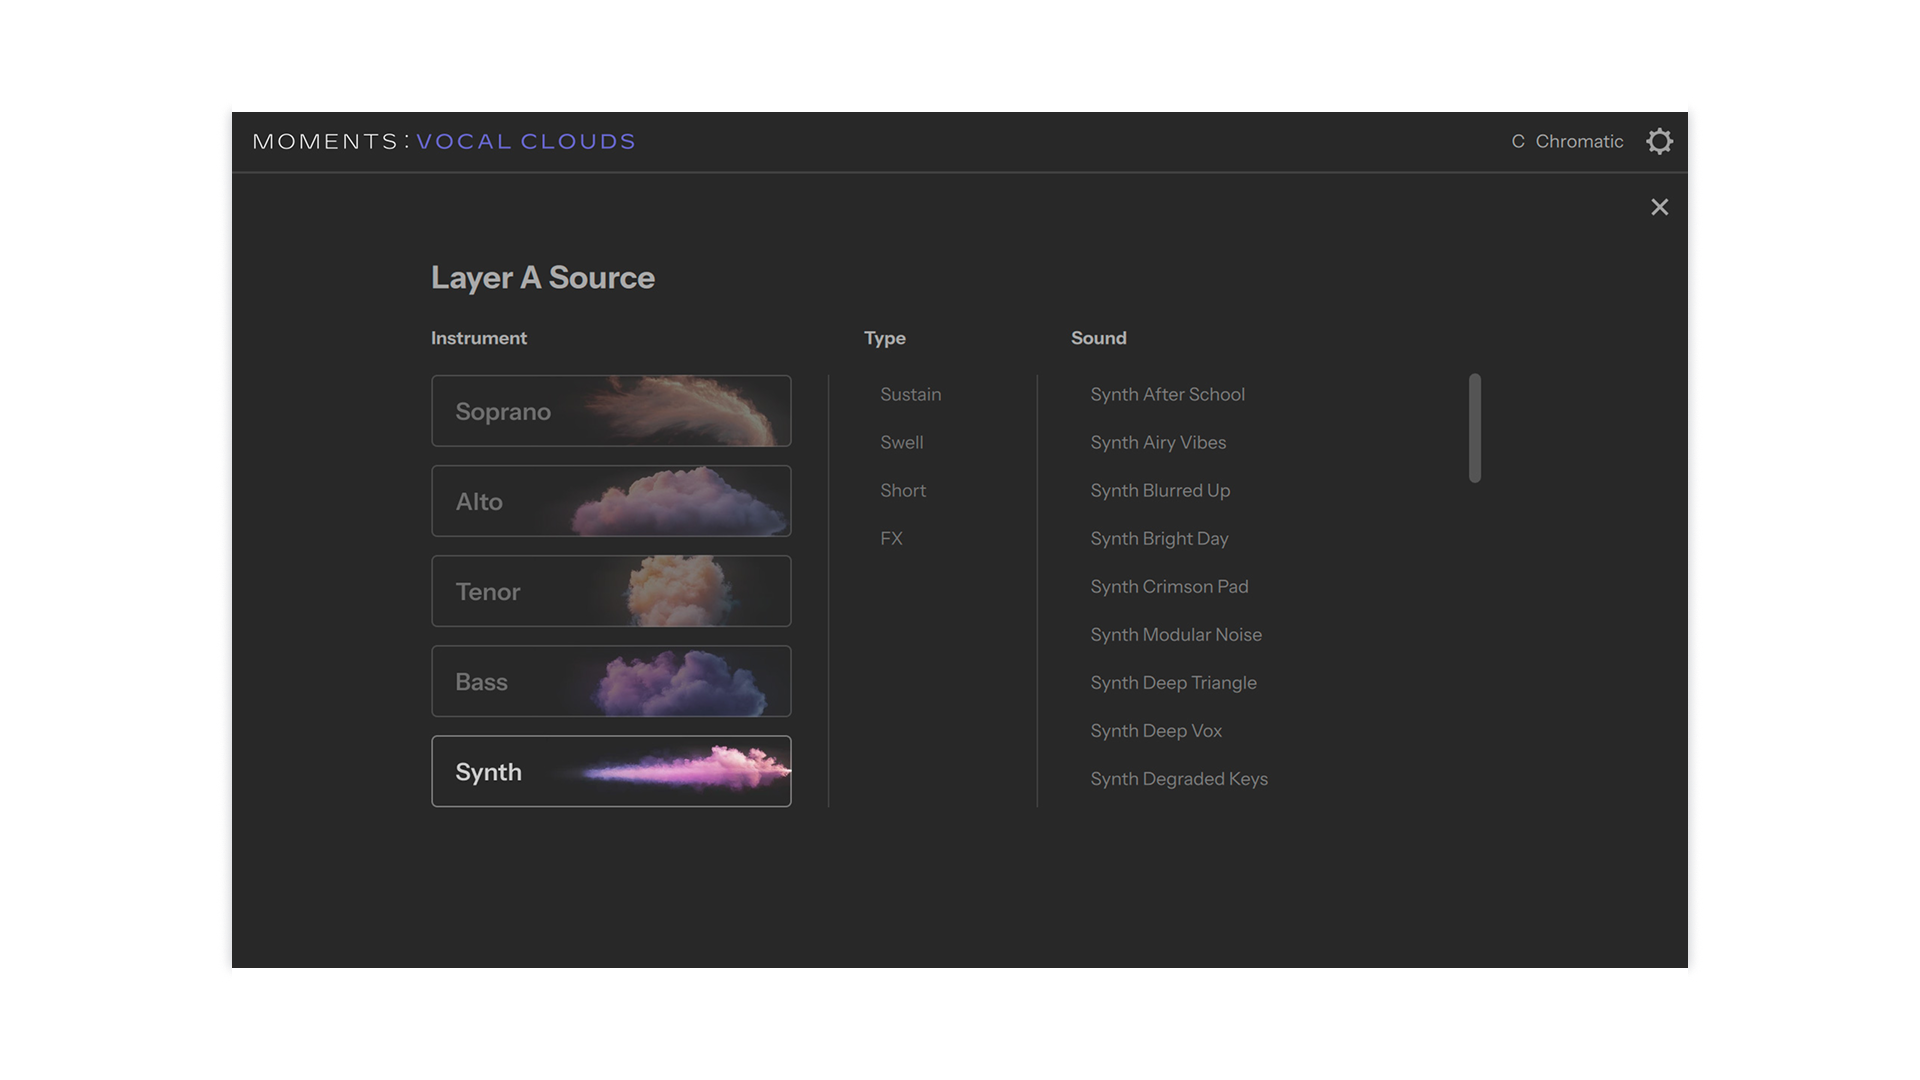The image size is (1920, 1080).
Task: Select the FX type option
Action: (x=891, y=538)
